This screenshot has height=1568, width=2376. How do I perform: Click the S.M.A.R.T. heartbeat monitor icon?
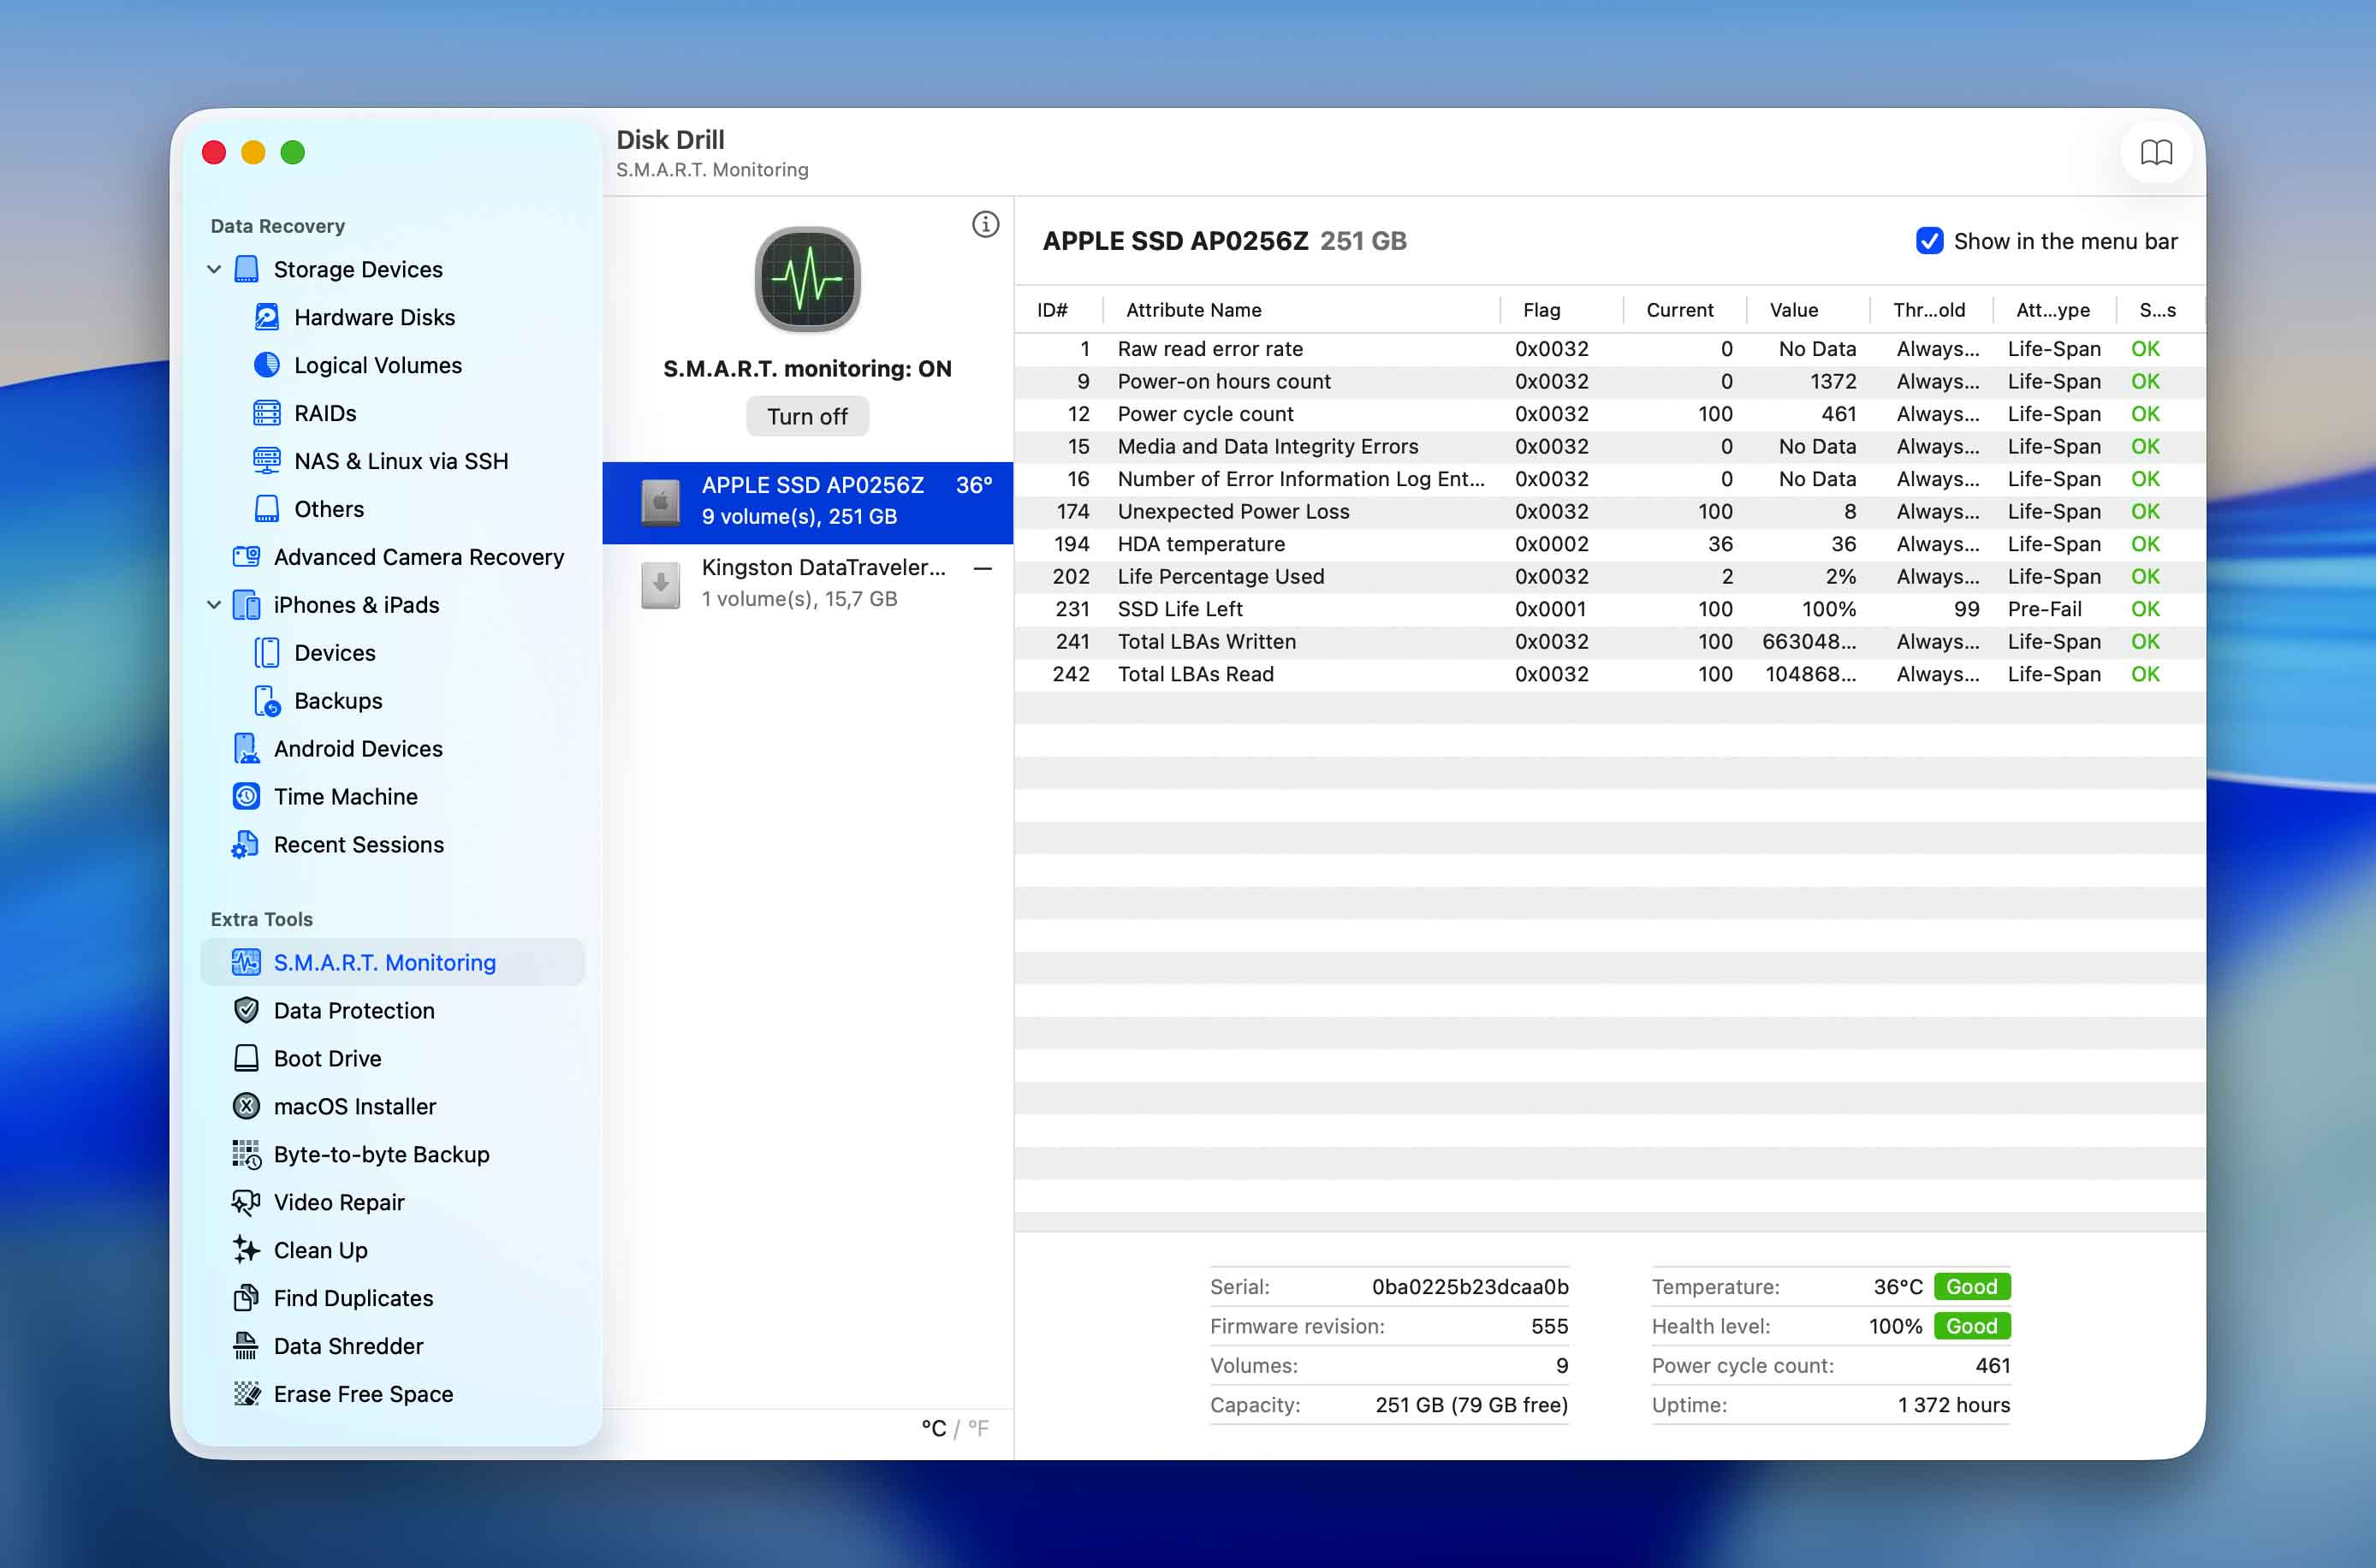(x=808, y=279)
